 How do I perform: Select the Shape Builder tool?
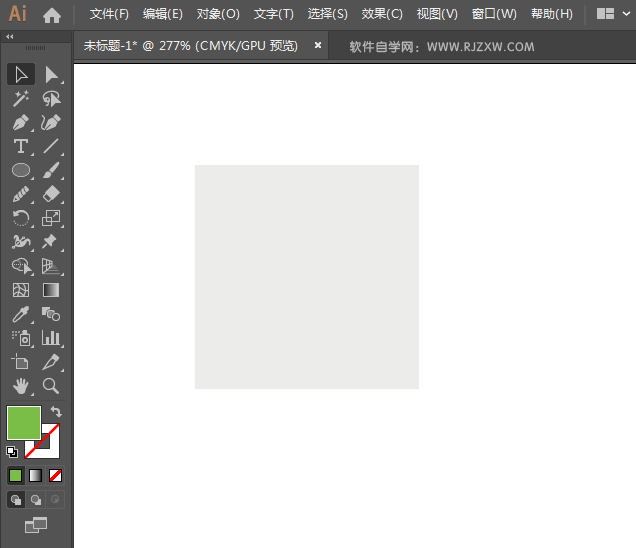pyautogui.click(x=21, y=266)
